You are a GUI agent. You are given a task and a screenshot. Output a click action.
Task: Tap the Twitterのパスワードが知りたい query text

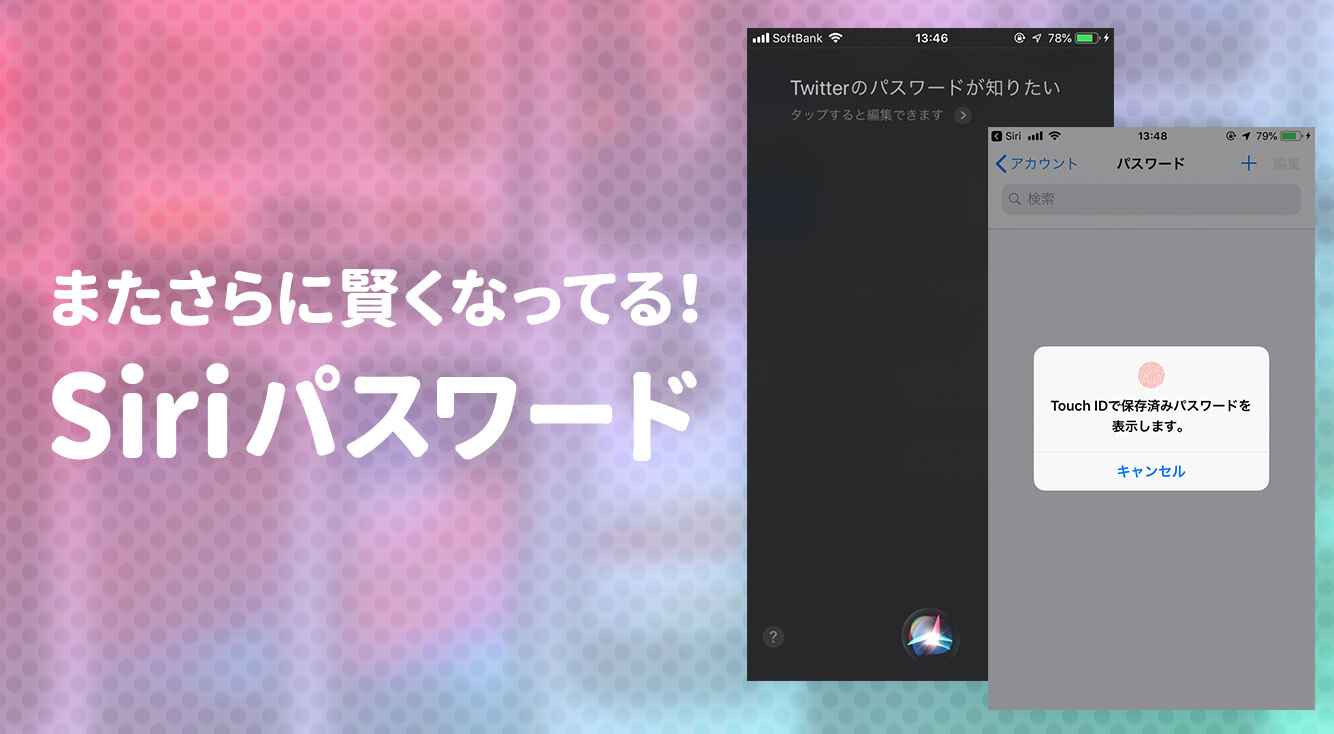tap(925, 88)
